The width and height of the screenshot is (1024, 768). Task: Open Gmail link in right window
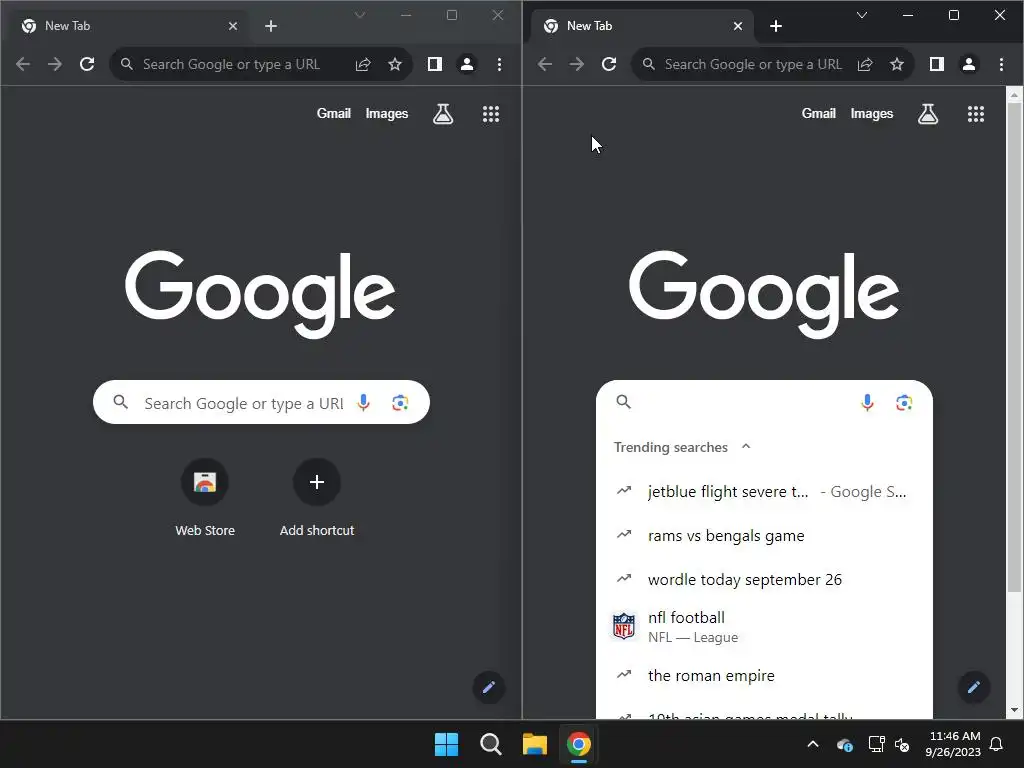coord(819,114)
